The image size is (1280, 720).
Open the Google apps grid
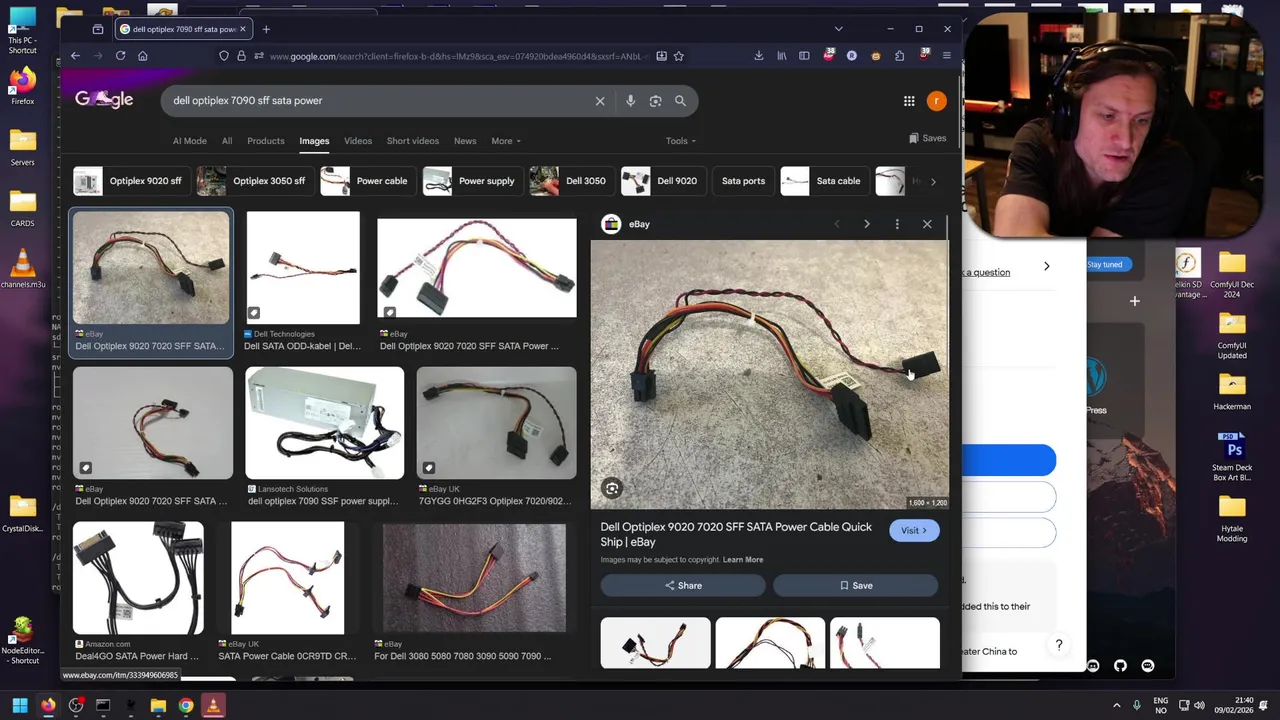point(909,101)
